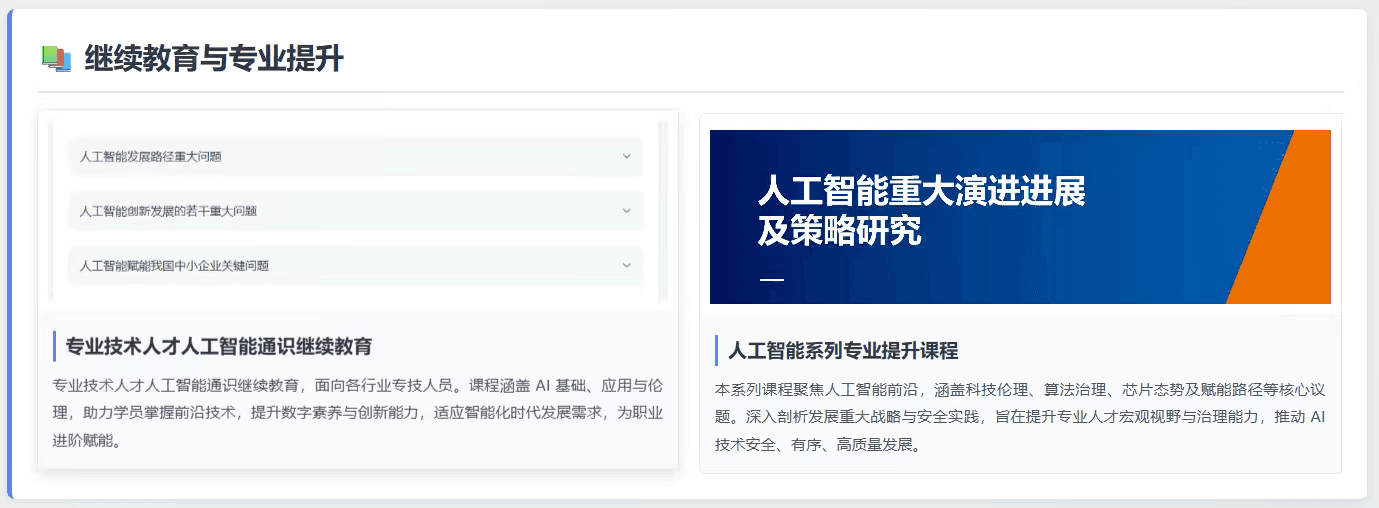Image resolution: width=1379 pixels, height=508 pixels.
Task: Expand the 人工智能发展路径重大问题 chevron
Action: [x=627, y=156]
